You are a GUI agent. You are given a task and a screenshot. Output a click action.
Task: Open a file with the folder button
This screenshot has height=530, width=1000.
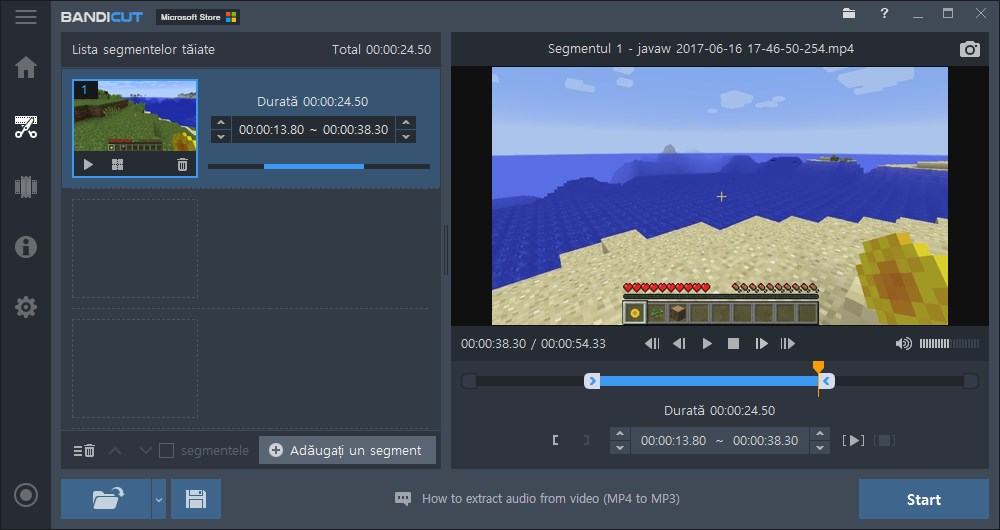pyautogui.click(x=107, y=499)
